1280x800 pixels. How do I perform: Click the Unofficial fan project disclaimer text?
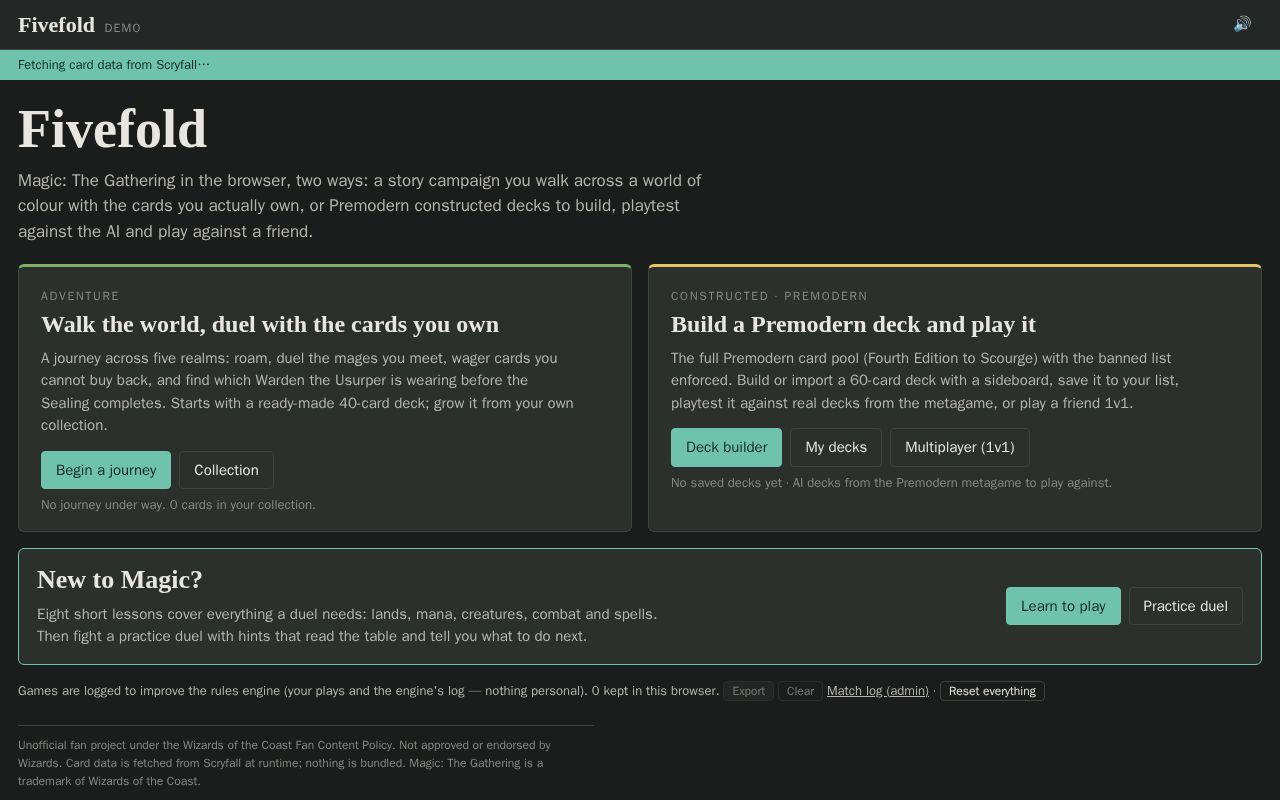285,763
